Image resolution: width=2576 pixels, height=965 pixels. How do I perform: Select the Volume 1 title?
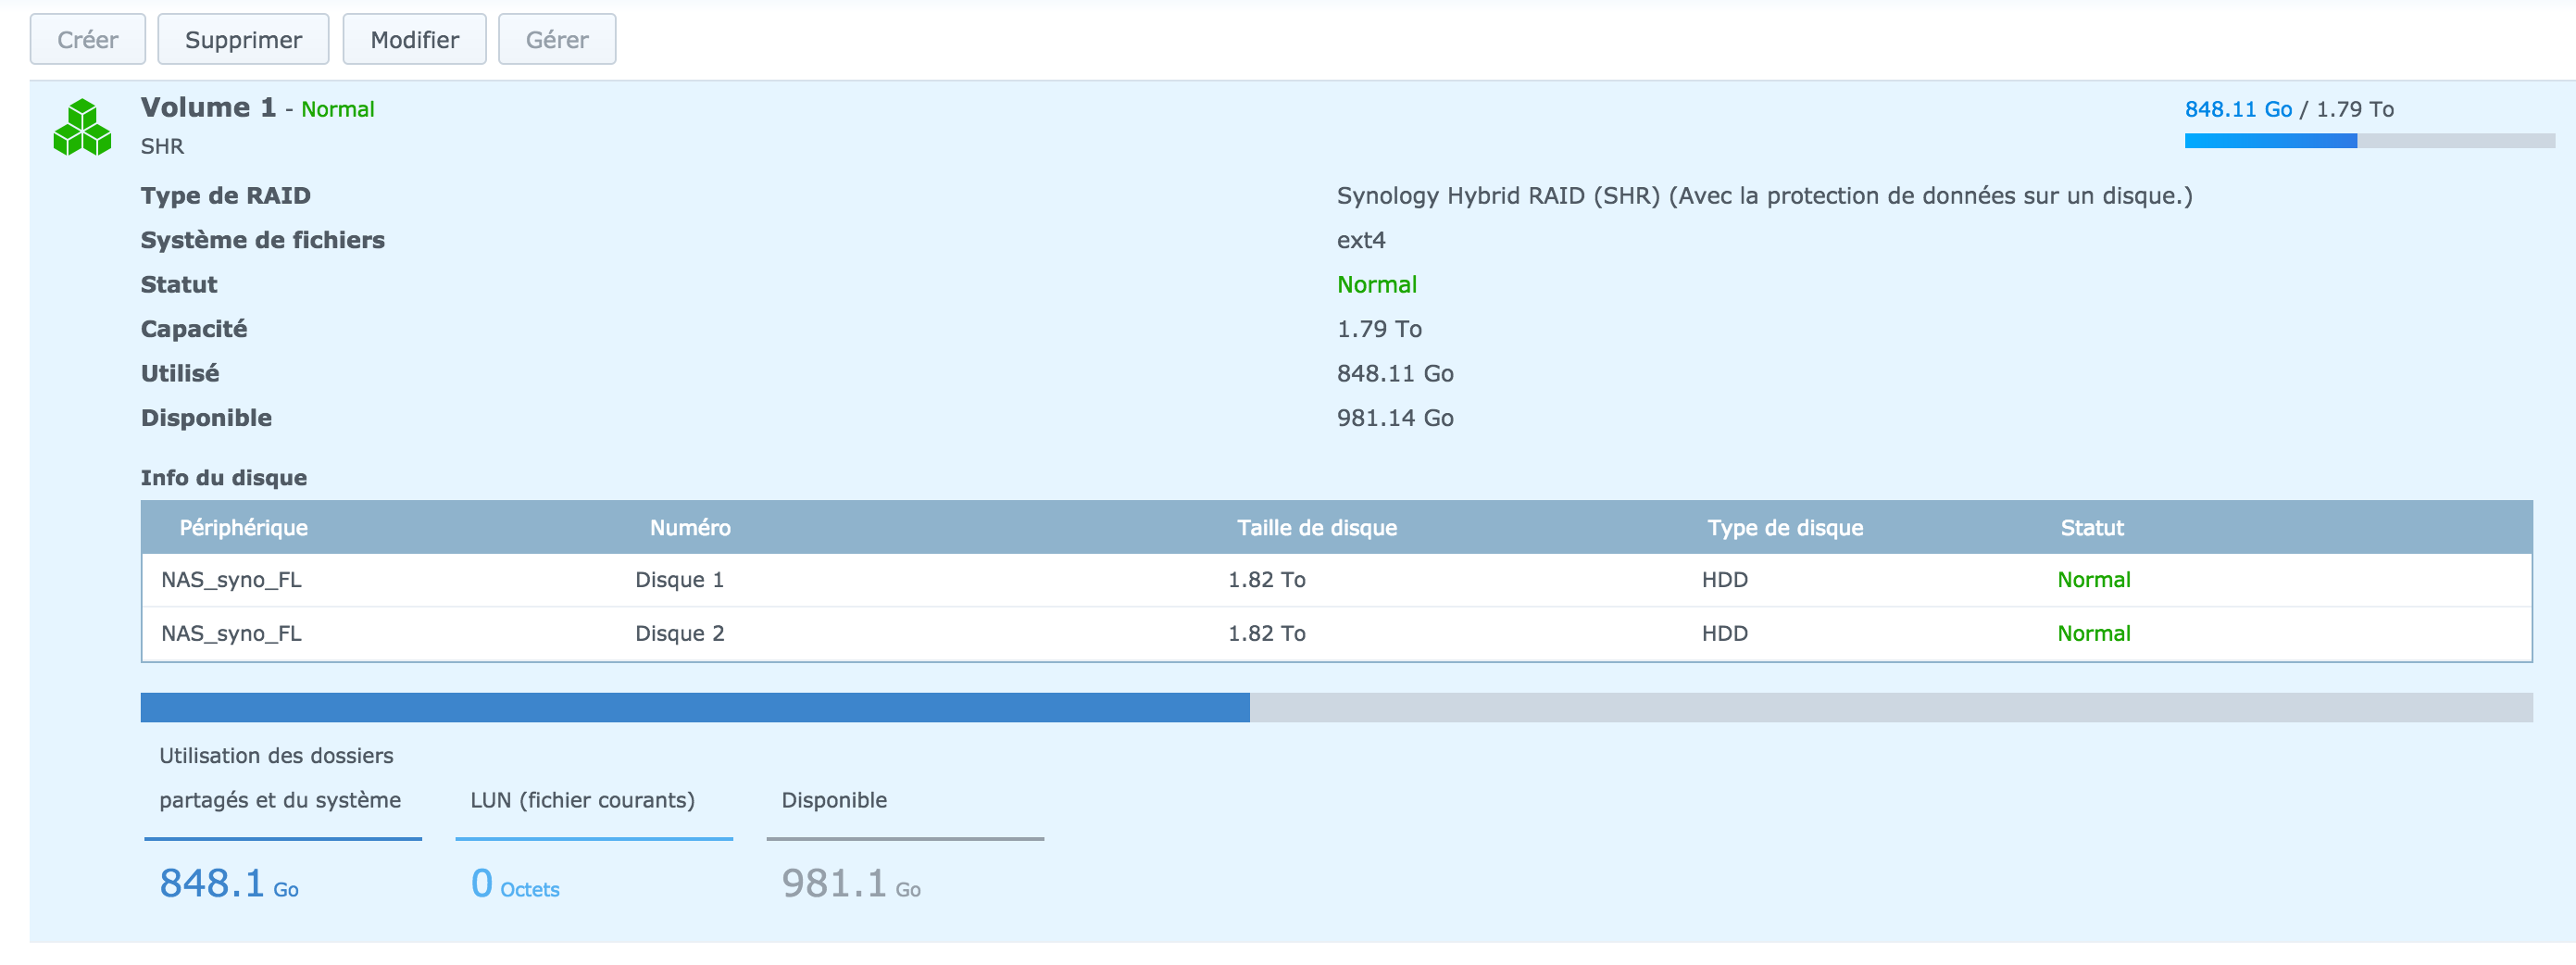(x=208, y=108)
